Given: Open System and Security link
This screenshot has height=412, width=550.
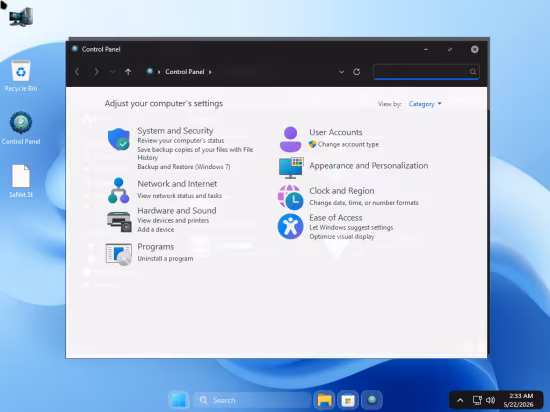Looking at the screenshot, I should pos(175,131).
